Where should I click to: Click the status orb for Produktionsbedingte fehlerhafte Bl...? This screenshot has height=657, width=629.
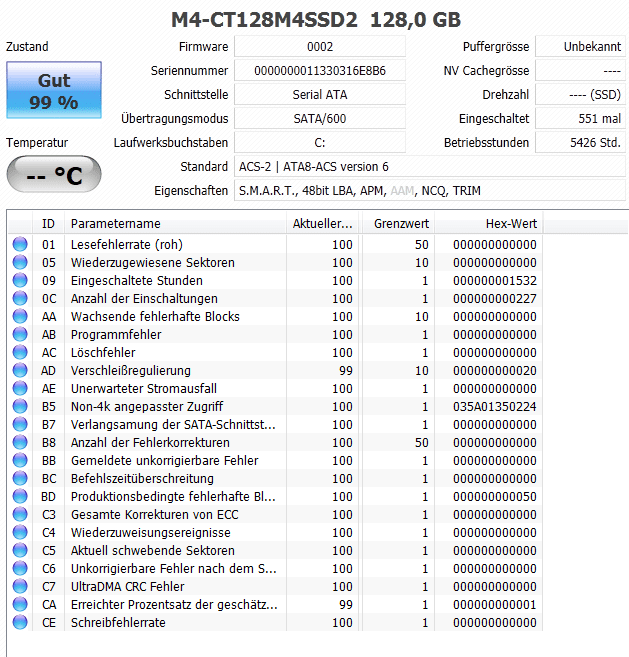point(20,497)
